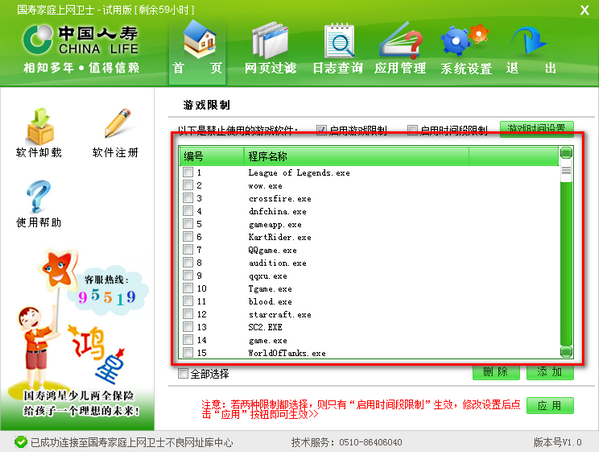Screen dimensions: 599x452
Task: Open the 首页 home house icon
Action: [x=199, y=39]
